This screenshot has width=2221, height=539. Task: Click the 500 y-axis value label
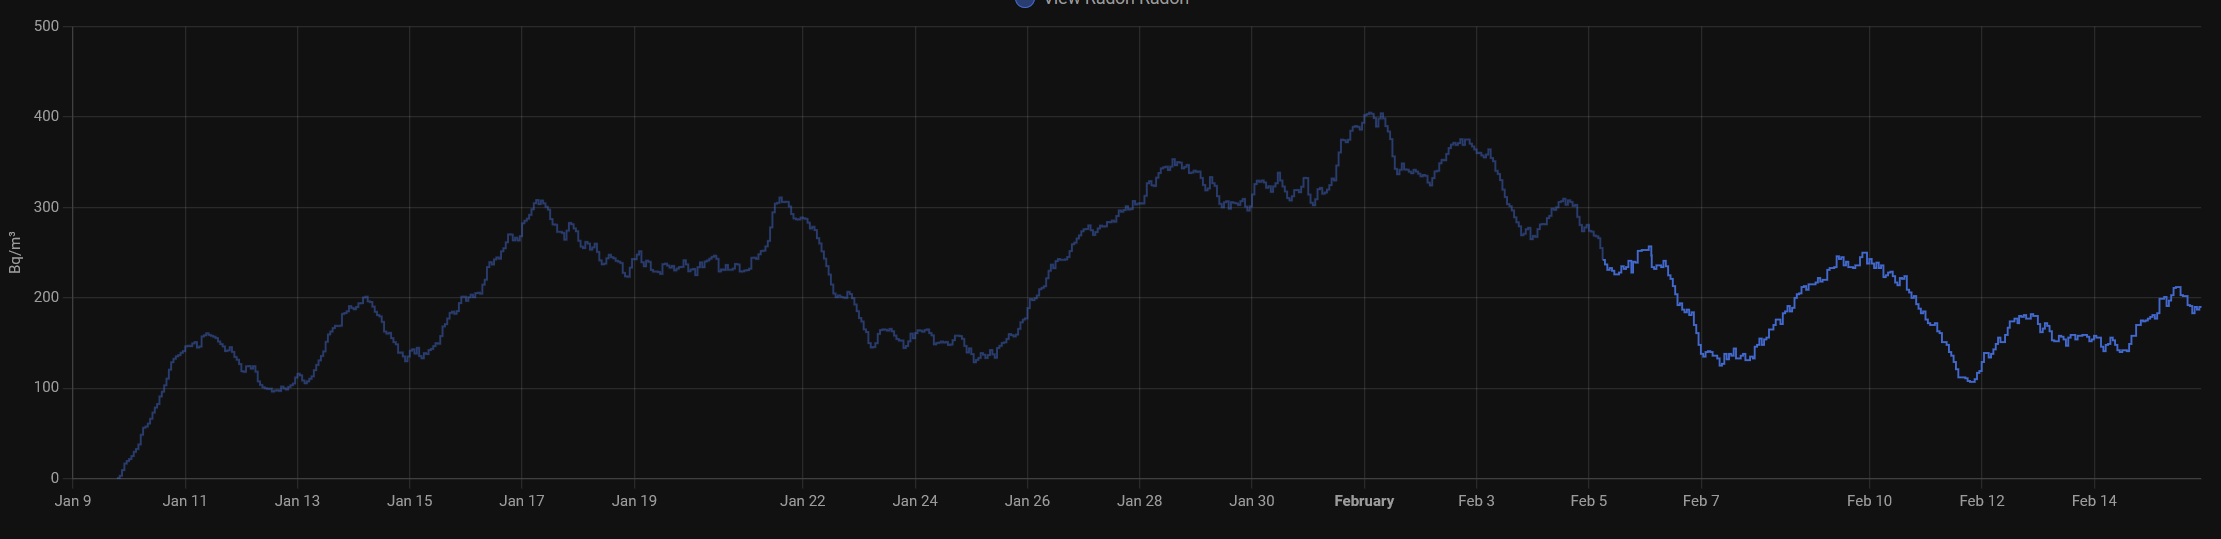(x=46, y=26)
